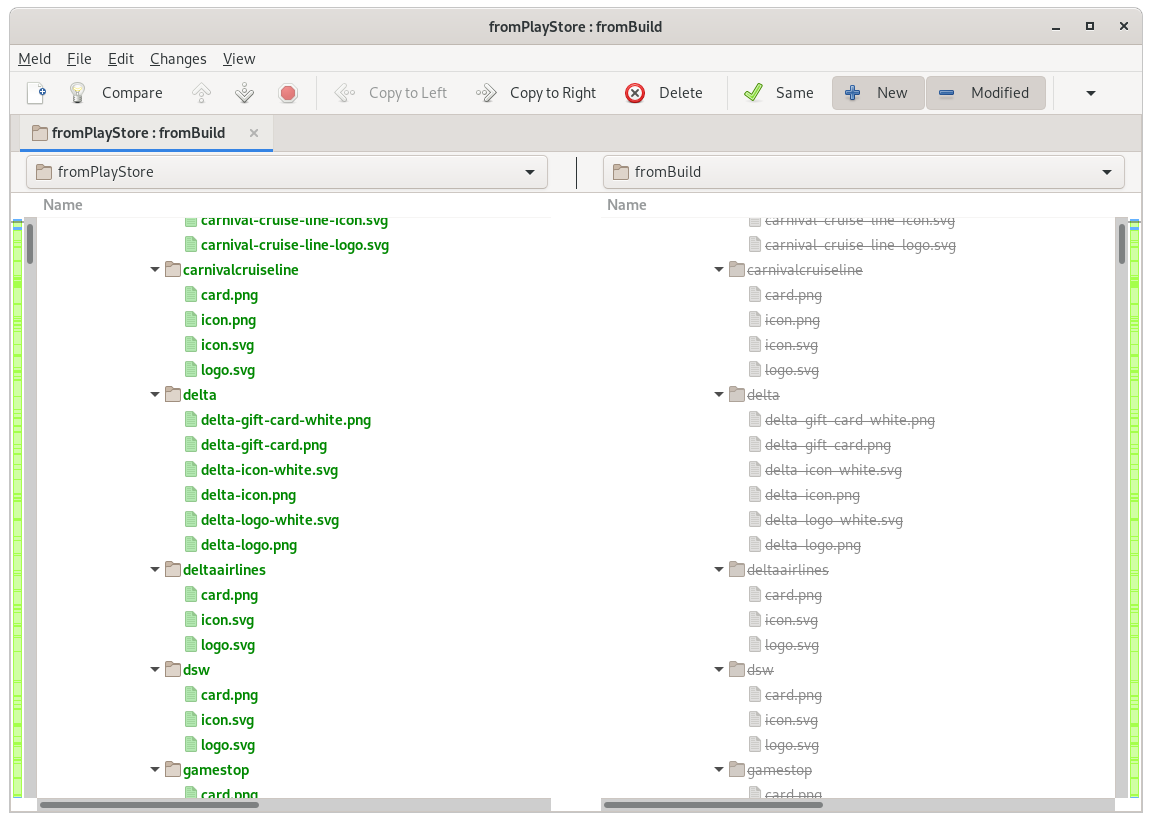Click the Copy to Right arrow icon

[487, 93]
